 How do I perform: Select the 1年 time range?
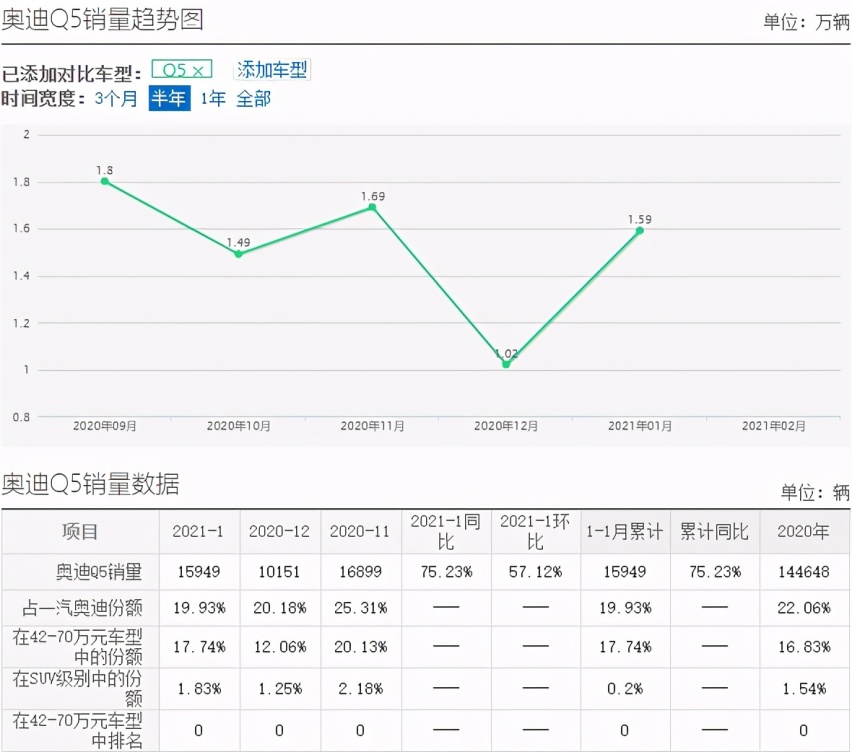coord(213,99)
